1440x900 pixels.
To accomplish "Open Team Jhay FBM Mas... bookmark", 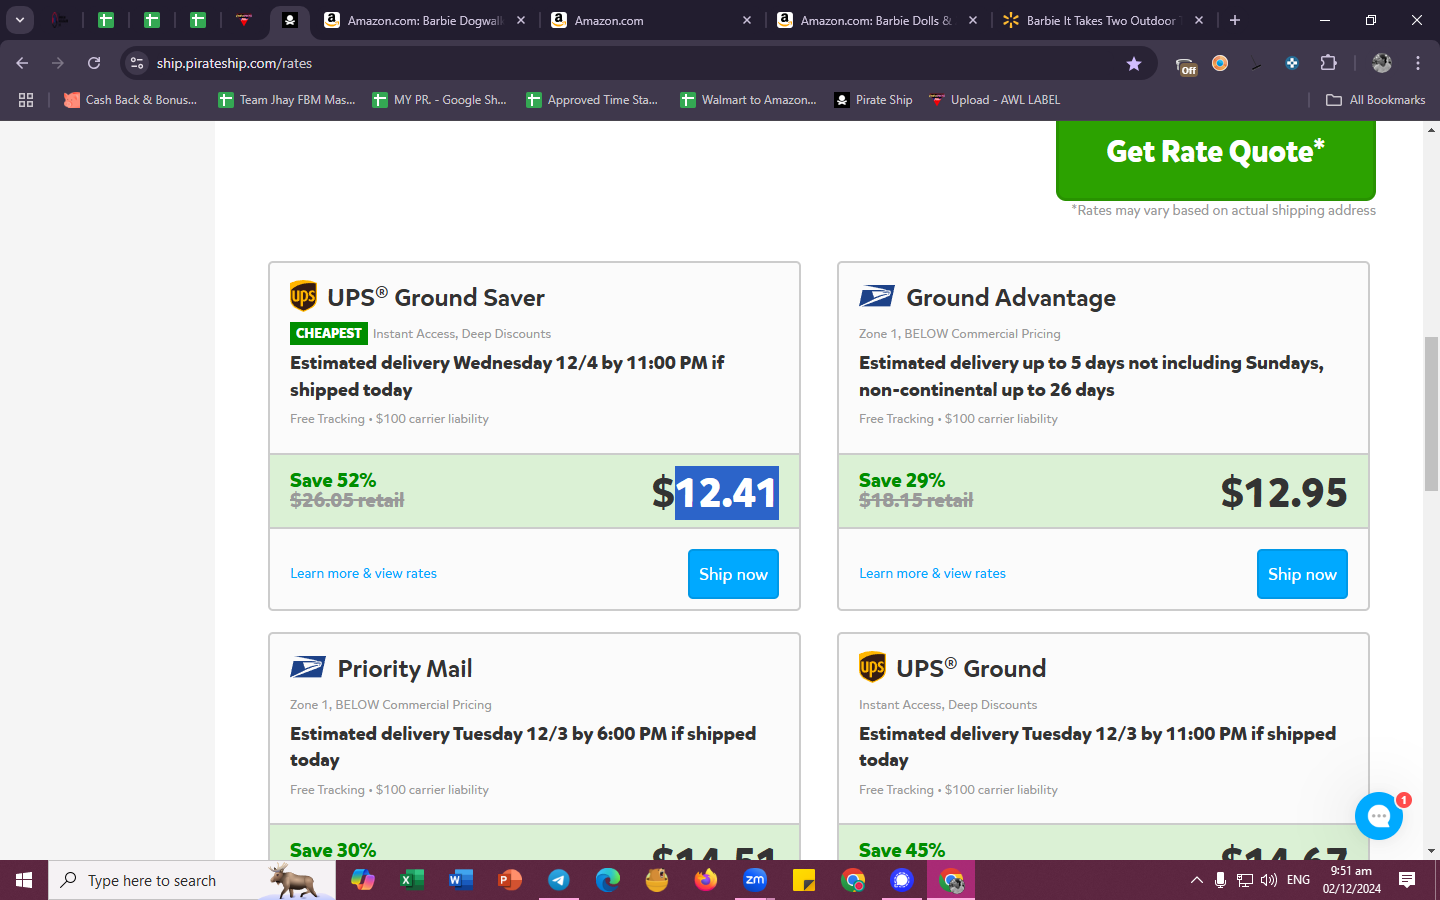I will pos(287,100).
